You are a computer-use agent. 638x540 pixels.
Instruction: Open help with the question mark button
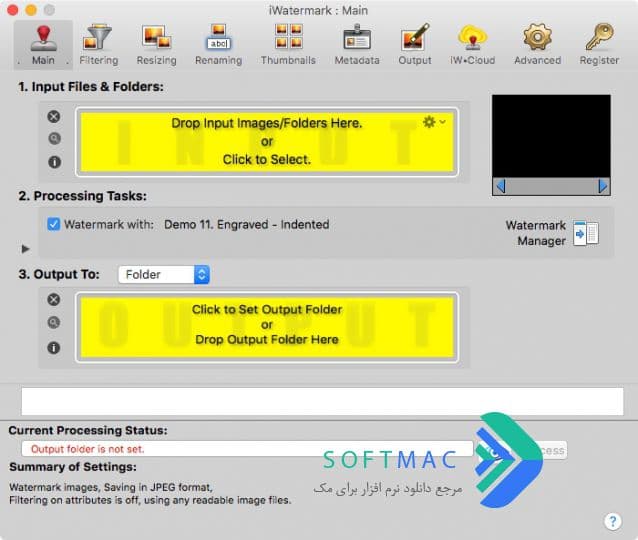(613, 521)
